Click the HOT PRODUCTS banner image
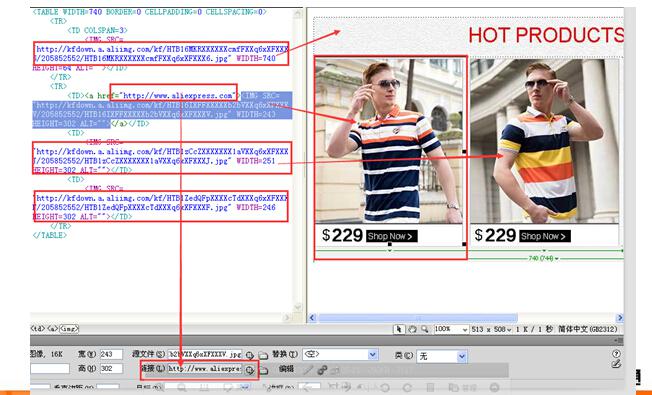The height and width of the screenshot is (395, 652). [468, 37]
